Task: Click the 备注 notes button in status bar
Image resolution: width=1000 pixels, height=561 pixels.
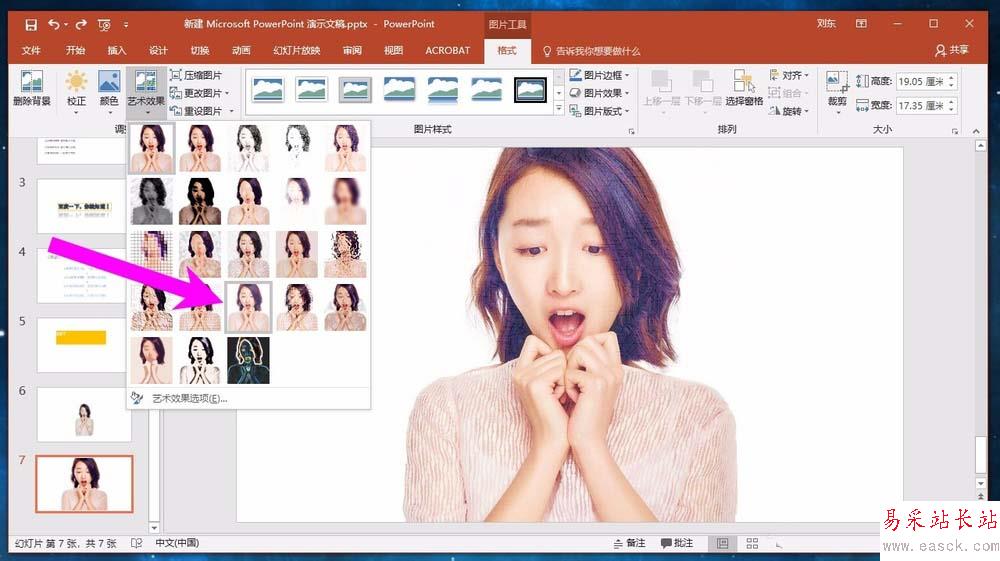Action: tap(629, 543)
